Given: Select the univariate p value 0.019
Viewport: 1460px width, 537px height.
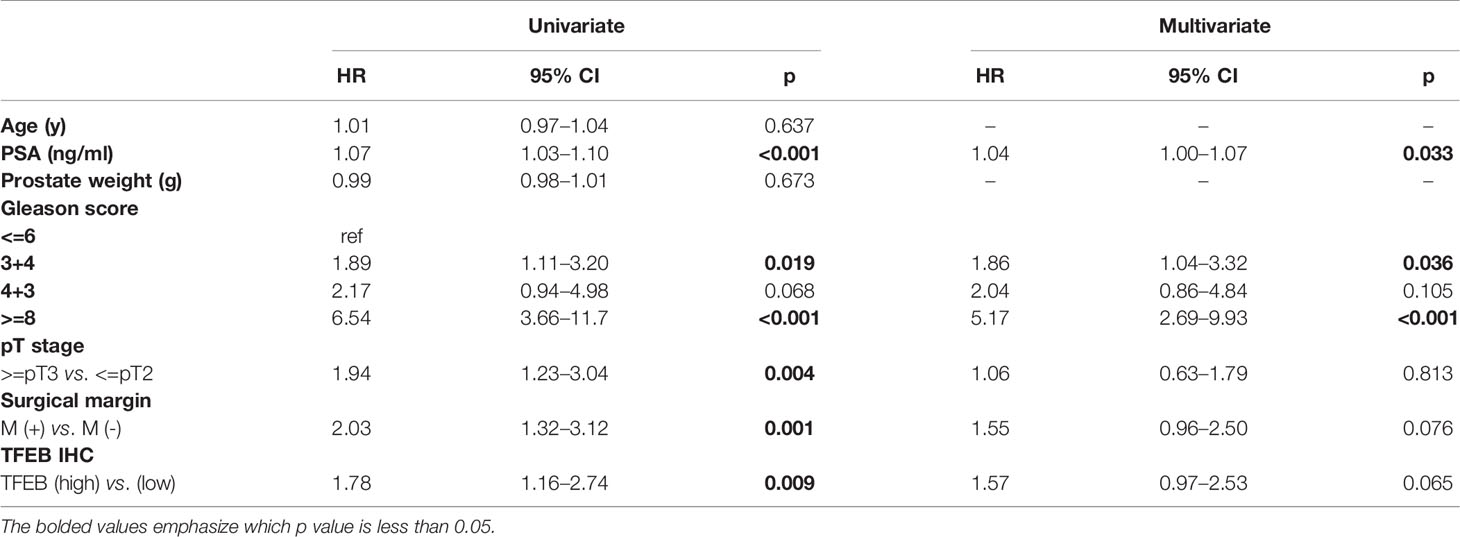Looking at the screenshot, I should 786,264.
